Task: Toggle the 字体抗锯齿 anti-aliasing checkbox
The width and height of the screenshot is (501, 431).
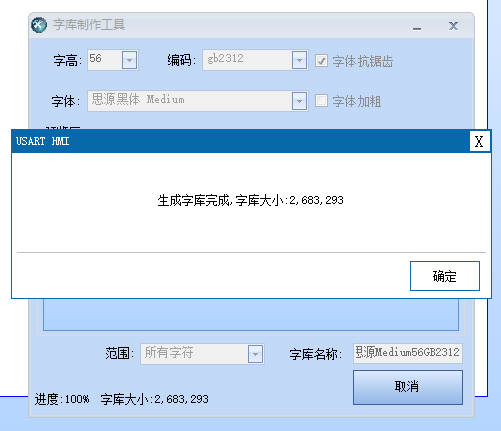Action: click(321, 61)
